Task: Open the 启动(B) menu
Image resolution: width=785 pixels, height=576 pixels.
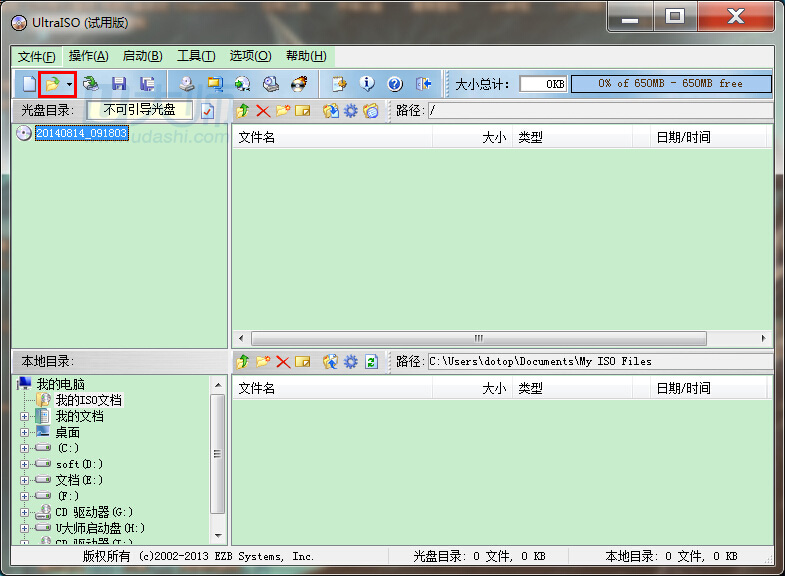Action: click(143, 56)
